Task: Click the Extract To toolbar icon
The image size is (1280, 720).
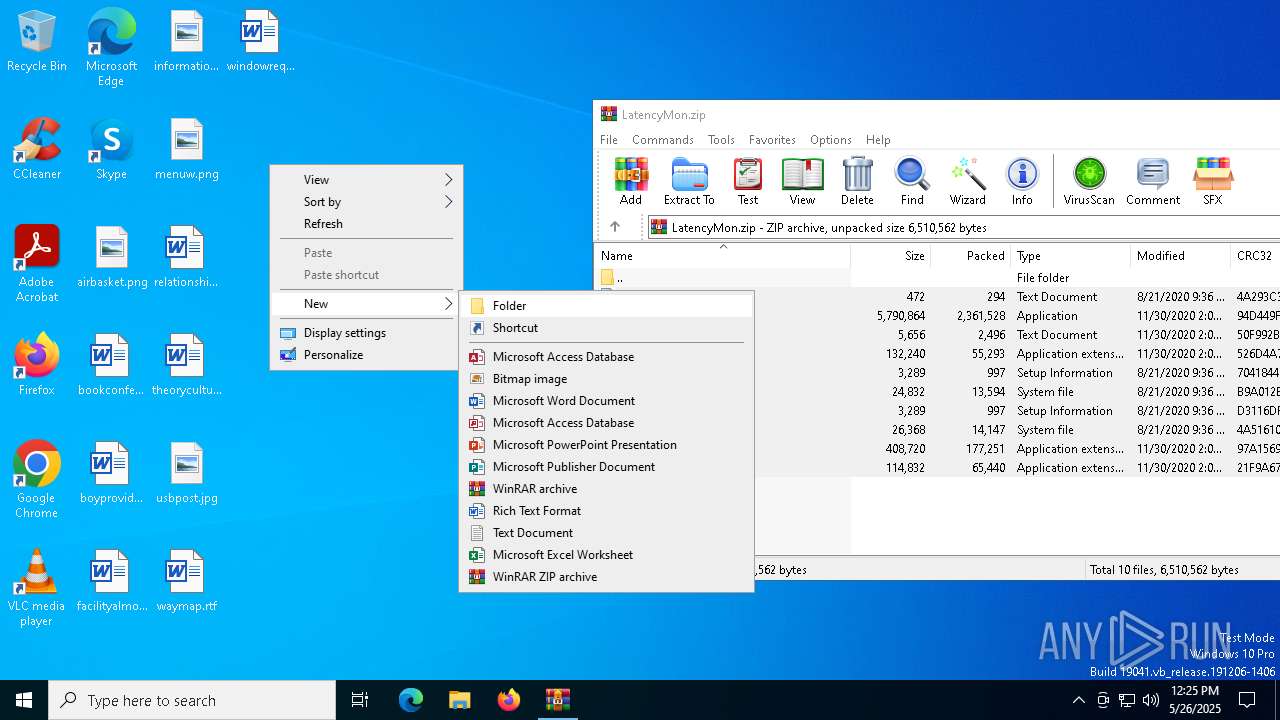Action: click(689, 181)
